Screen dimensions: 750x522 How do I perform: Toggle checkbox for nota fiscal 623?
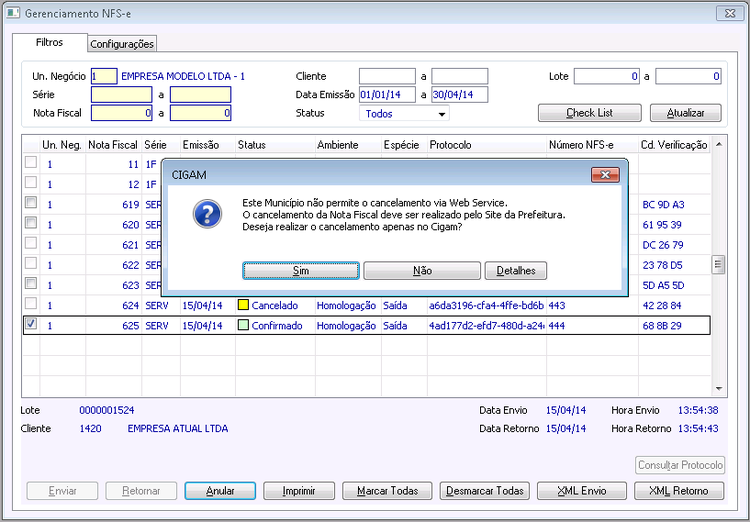coord(31,283)
